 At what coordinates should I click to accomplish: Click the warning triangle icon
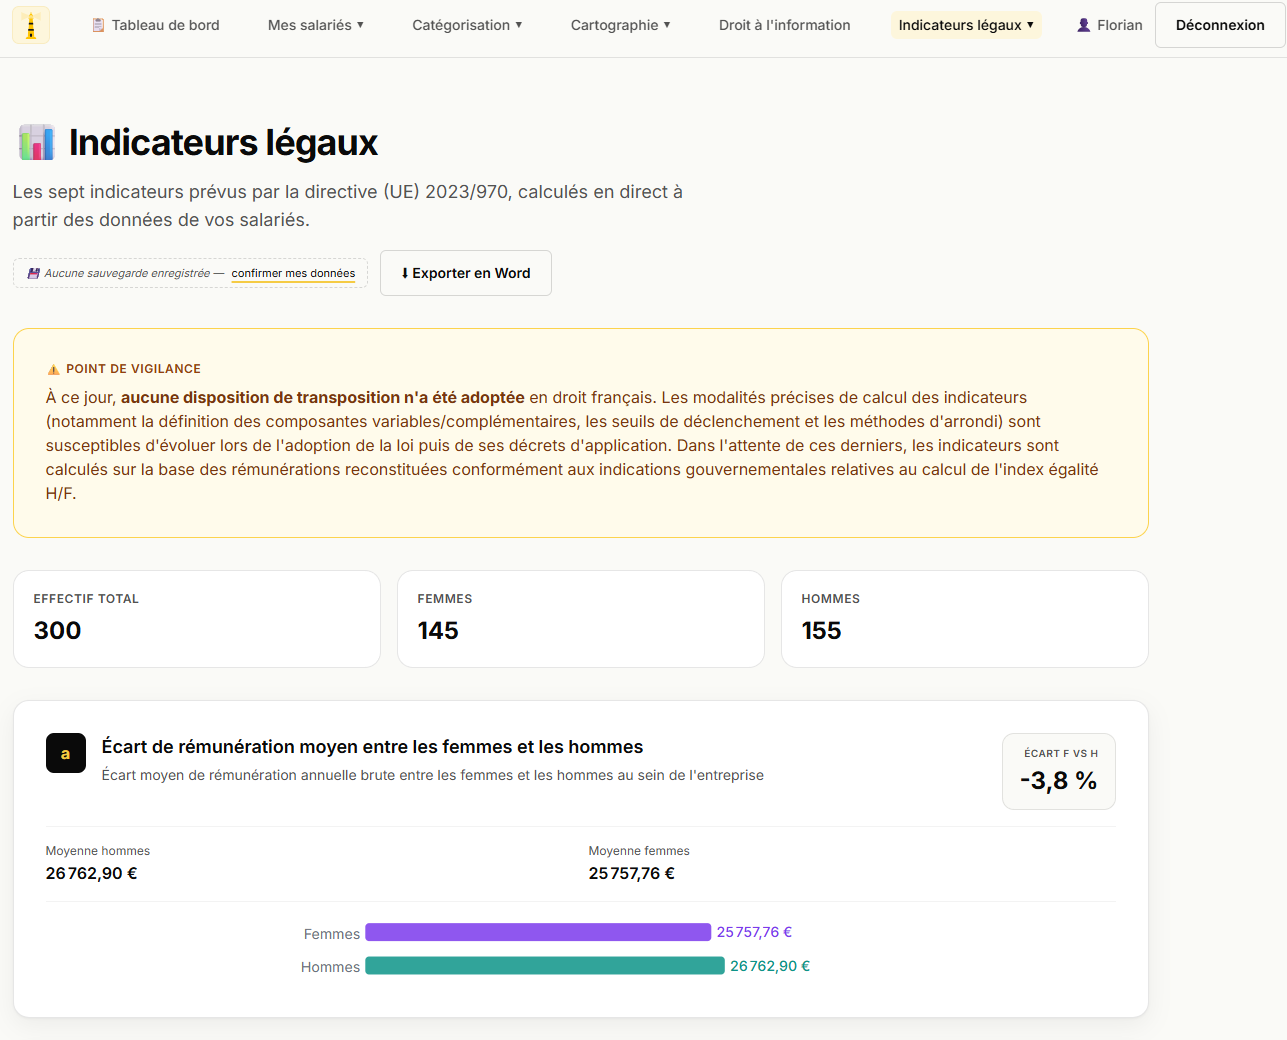[53, 369]
